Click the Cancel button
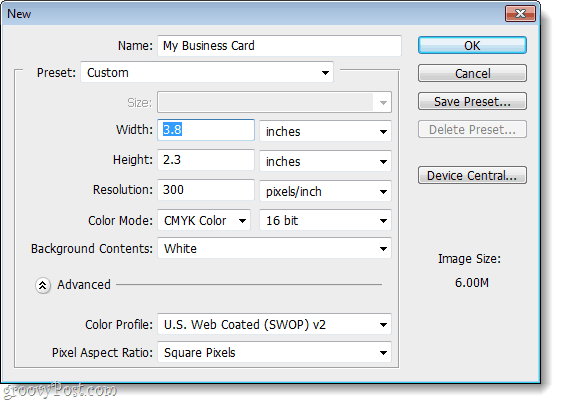The height and width of the screenshot is (404, 561). (472, 73)
